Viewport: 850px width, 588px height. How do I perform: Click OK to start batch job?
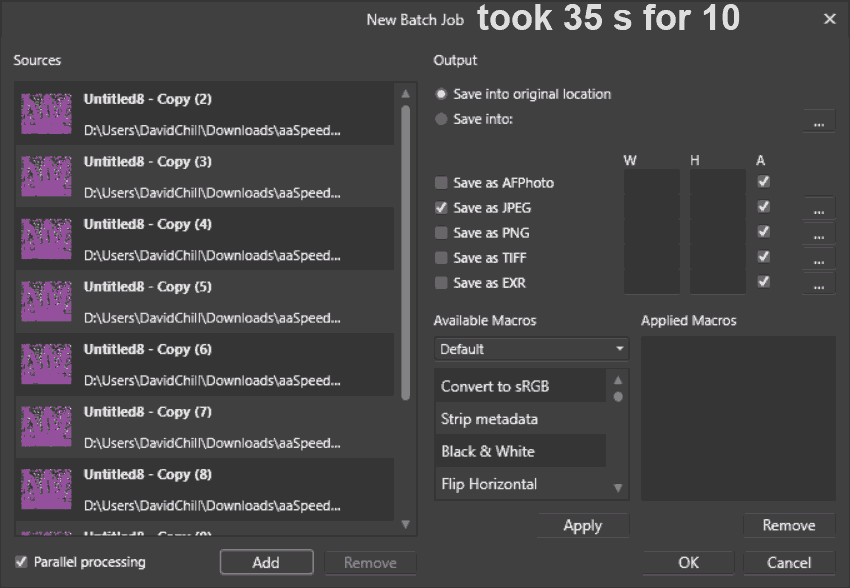[688, 562]
